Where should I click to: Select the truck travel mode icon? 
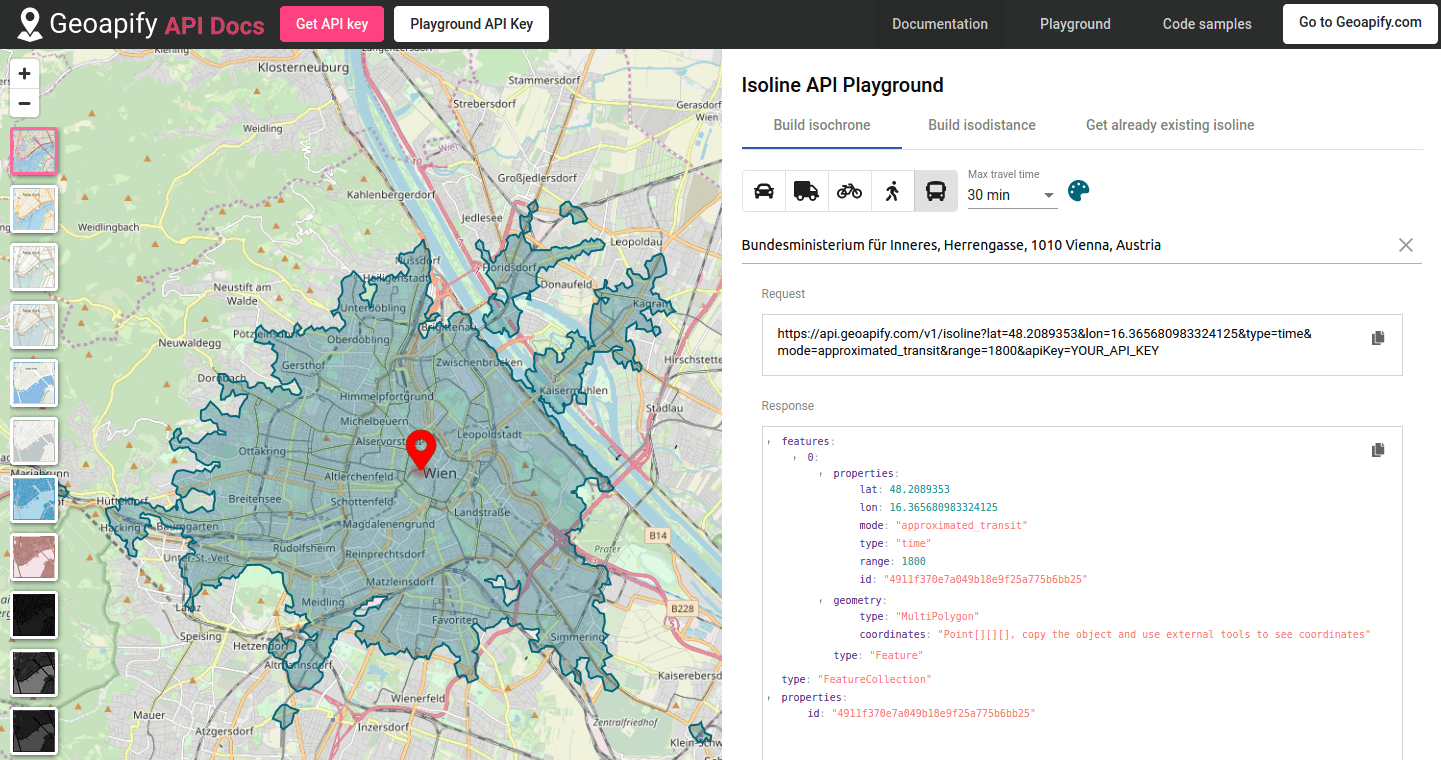(807, 191)
